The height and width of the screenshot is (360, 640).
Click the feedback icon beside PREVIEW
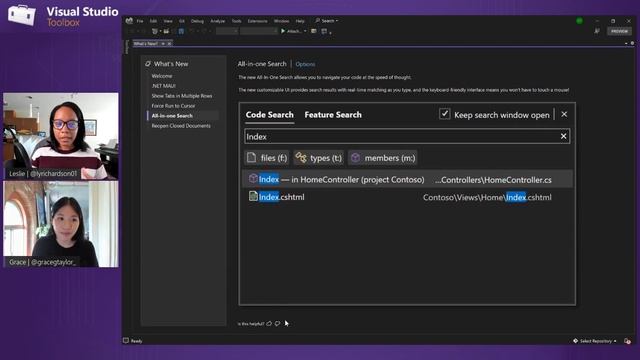[597, 31]
